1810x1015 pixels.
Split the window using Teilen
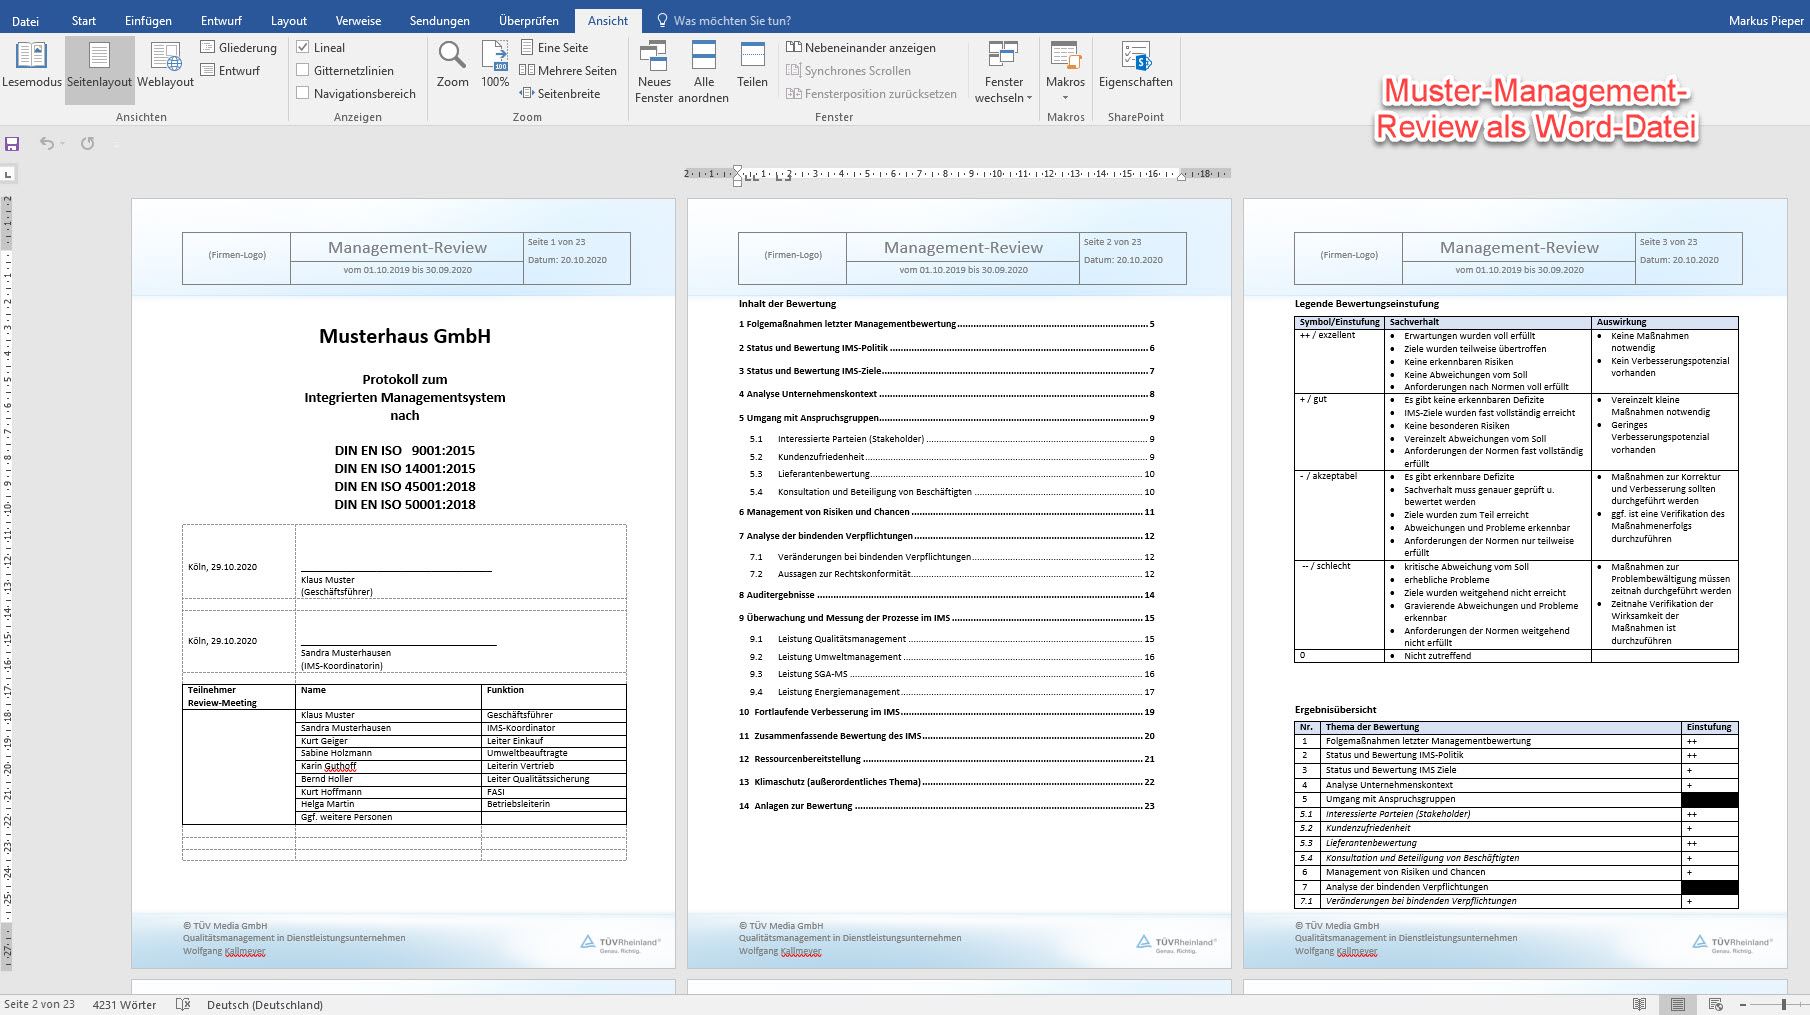point(752,65)
